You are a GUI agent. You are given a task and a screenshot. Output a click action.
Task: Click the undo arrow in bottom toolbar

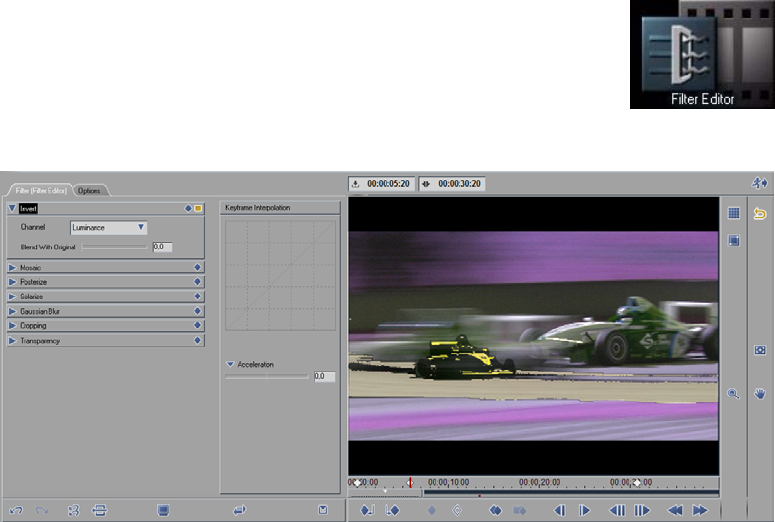point(17,510)
